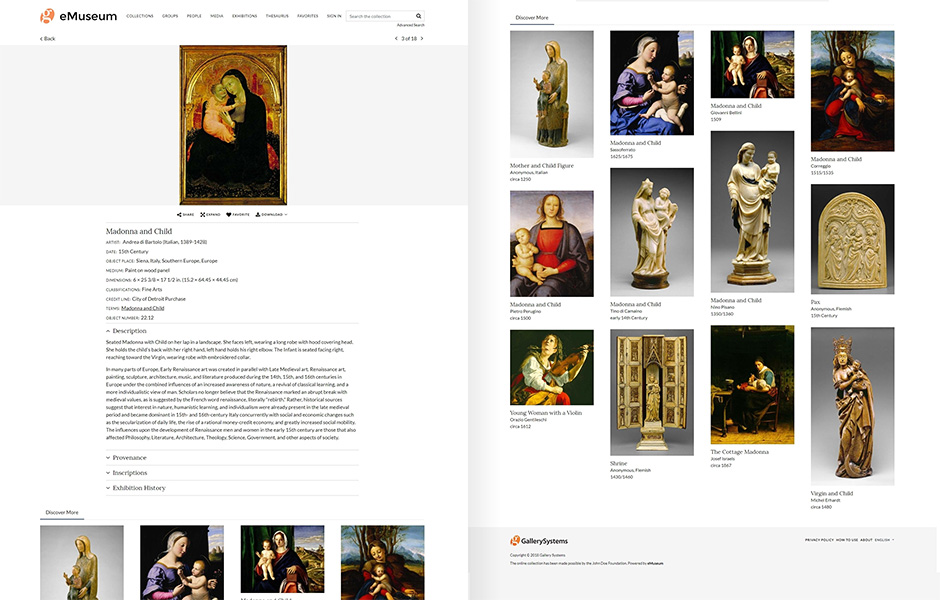Screen dimensions: 940x600
Task: Open the Thesaurus menu
Action: click(x=277, y=16)
